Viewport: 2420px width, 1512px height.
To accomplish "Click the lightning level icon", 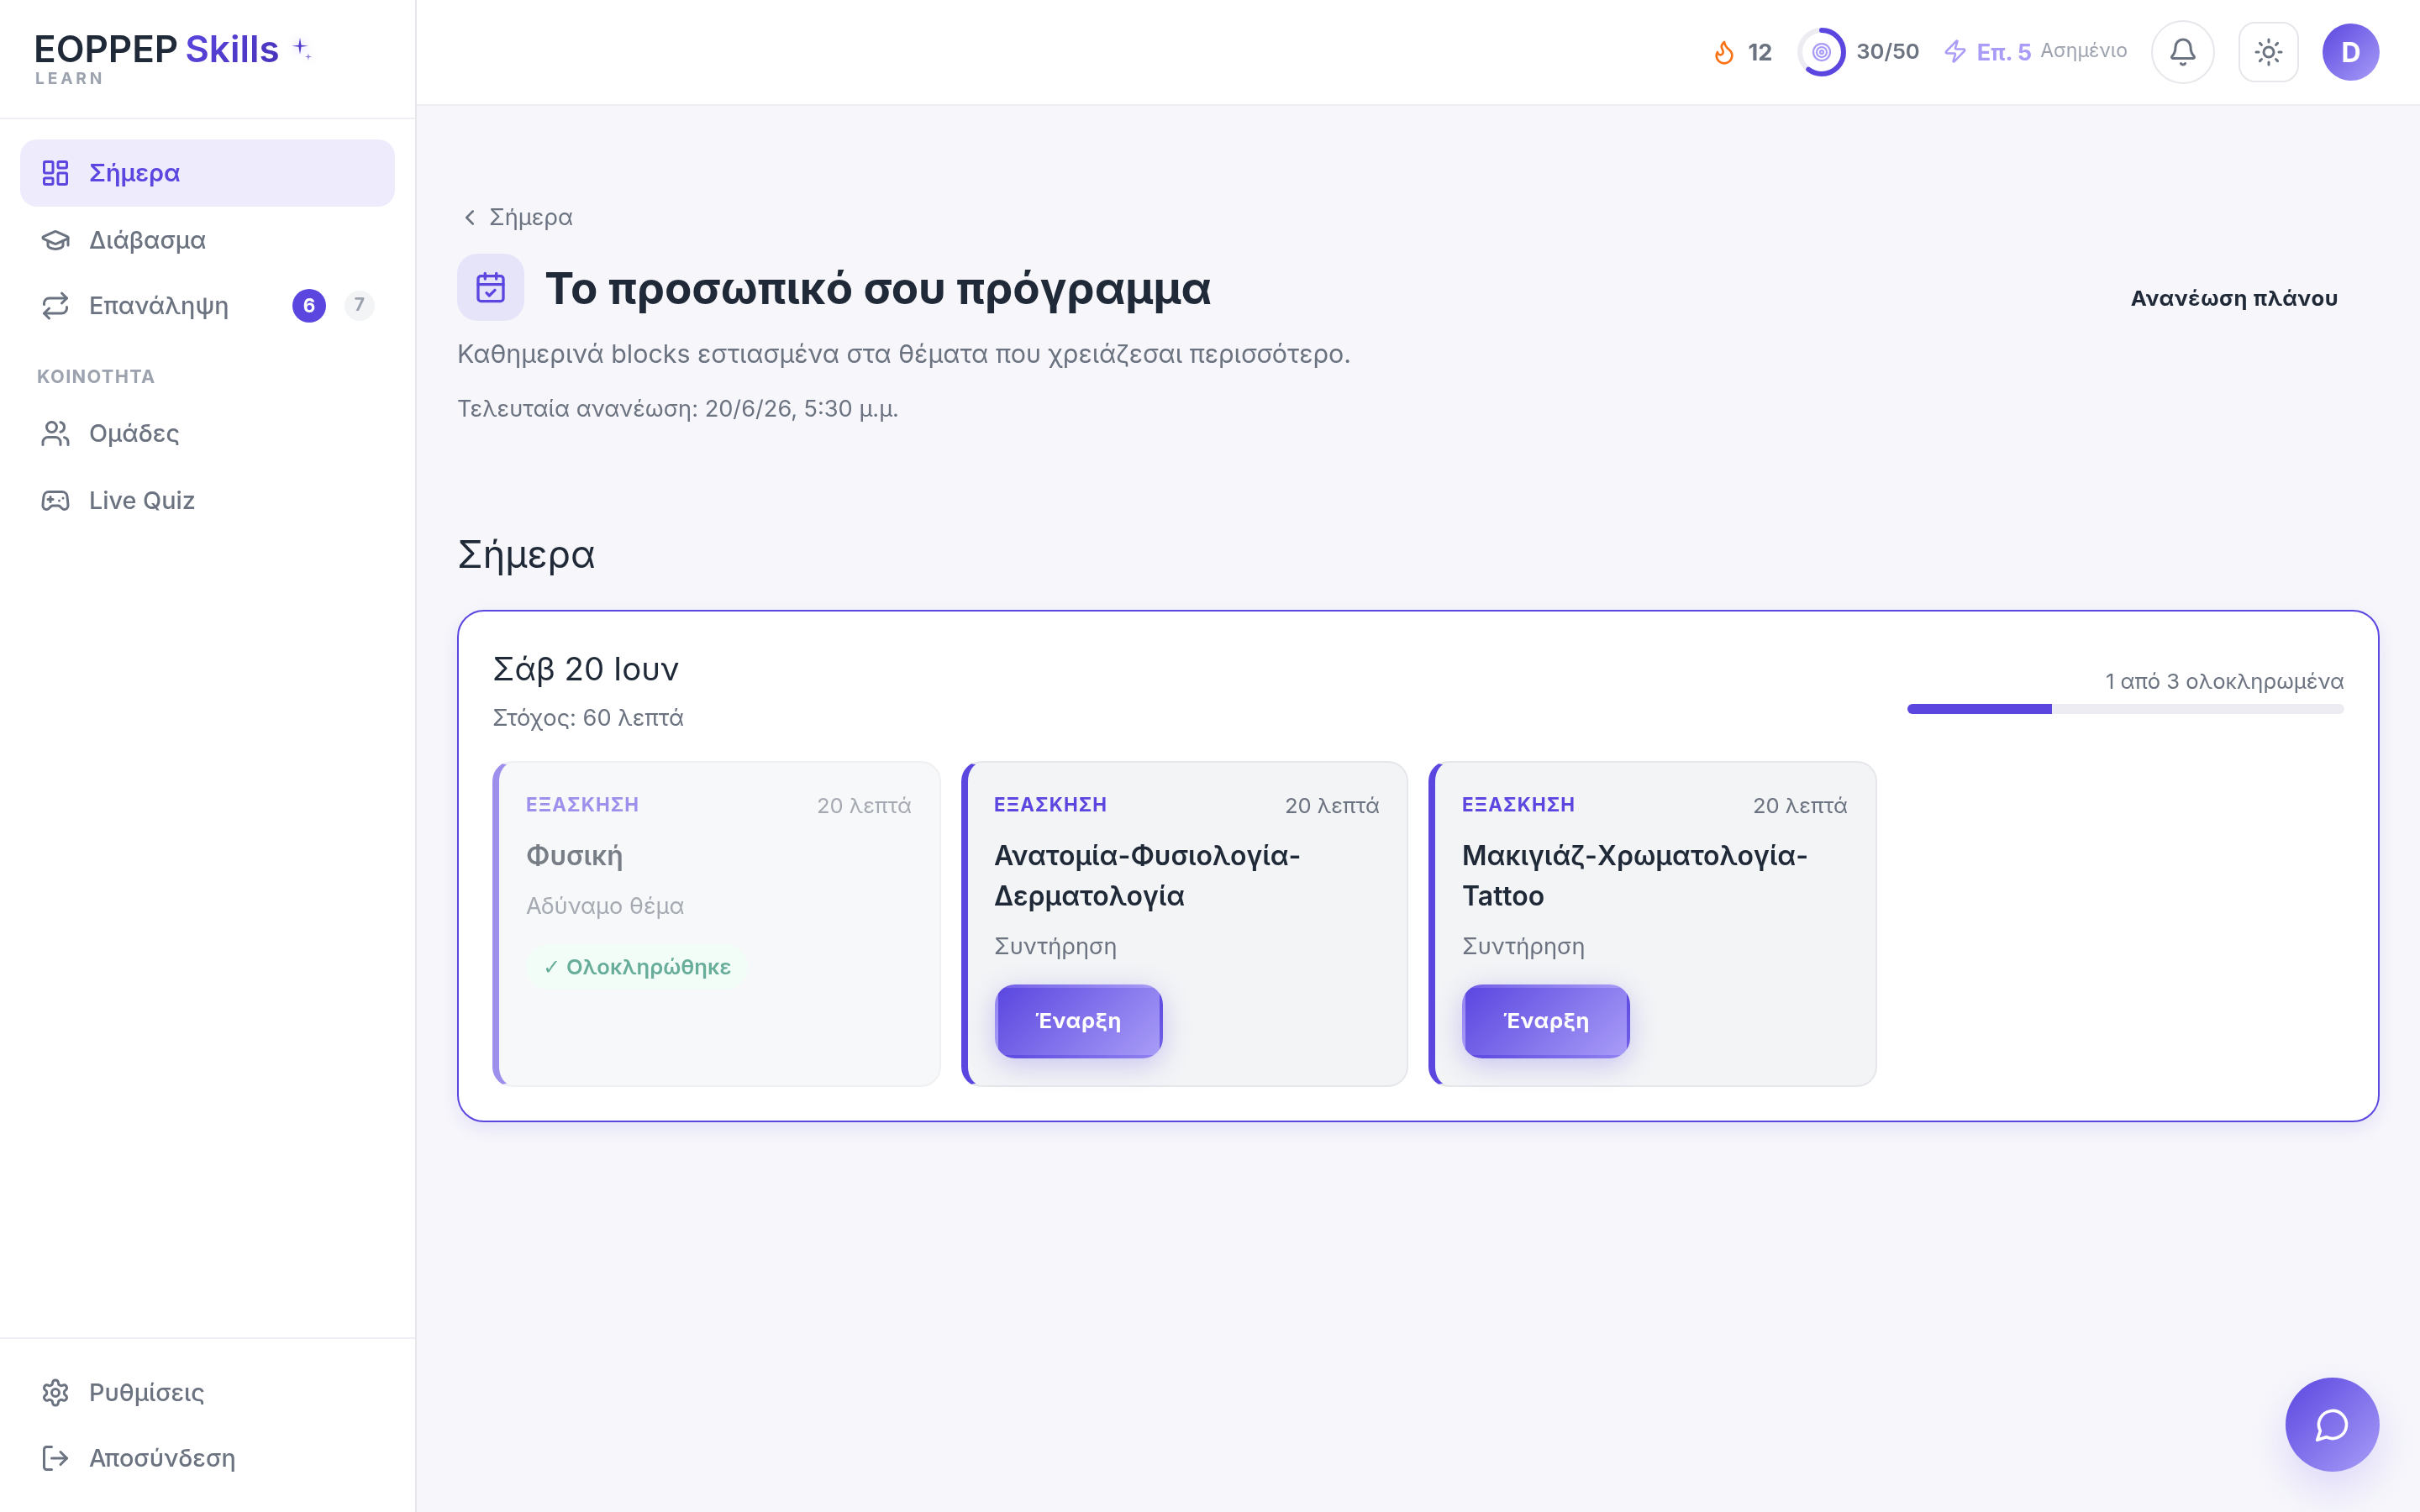I will [x=1955, y=51].
